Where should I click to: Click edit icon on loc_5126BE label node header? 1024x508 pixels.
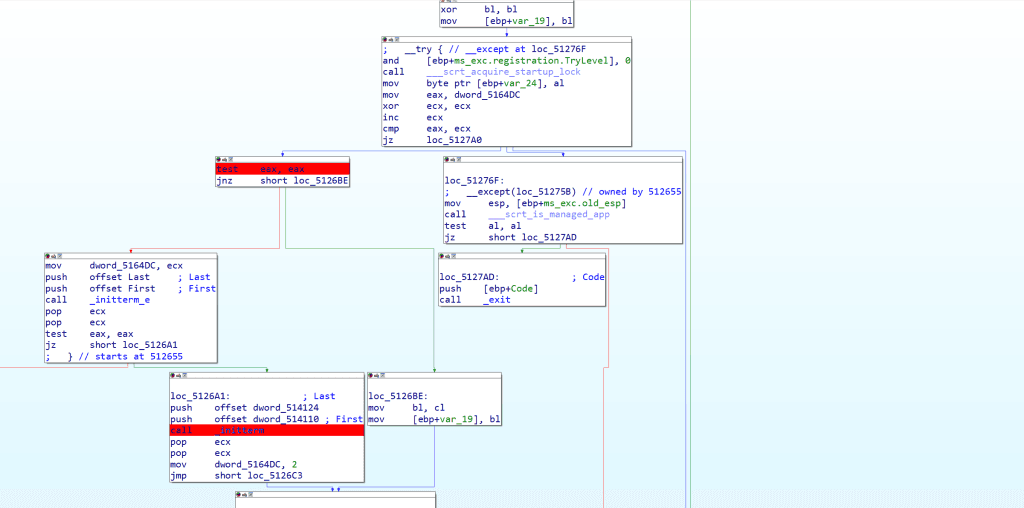tap(376, 375)
